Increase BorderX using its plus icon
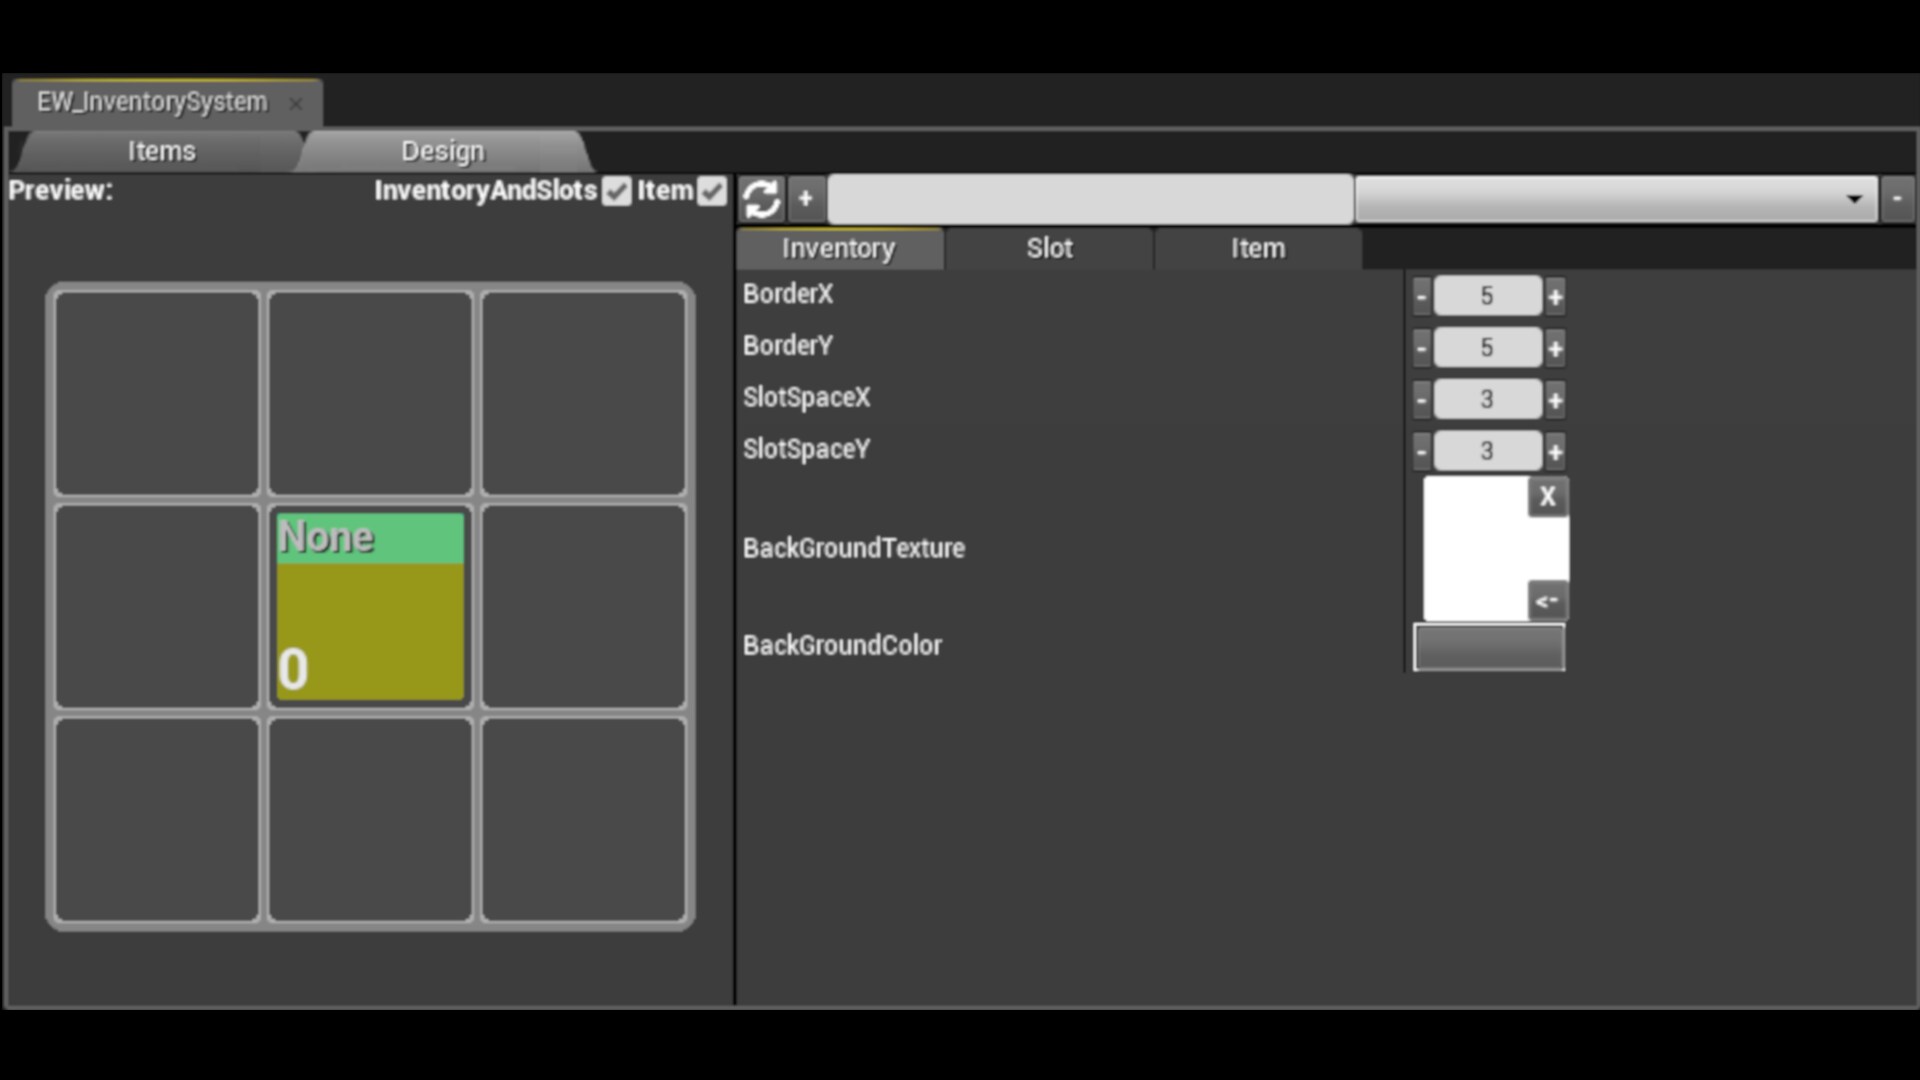 pos(1556,295)
